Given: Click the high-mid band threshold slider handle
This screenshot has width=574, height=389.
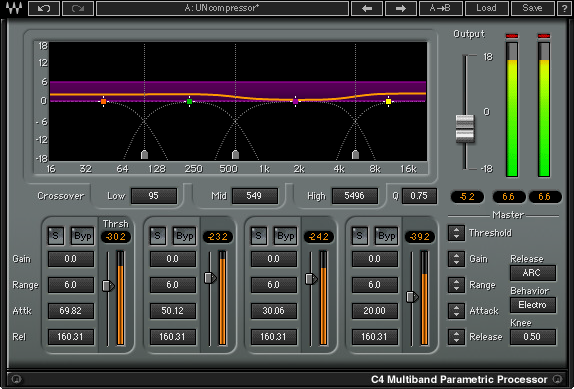Looking at the screenshot, I should 311,279.
